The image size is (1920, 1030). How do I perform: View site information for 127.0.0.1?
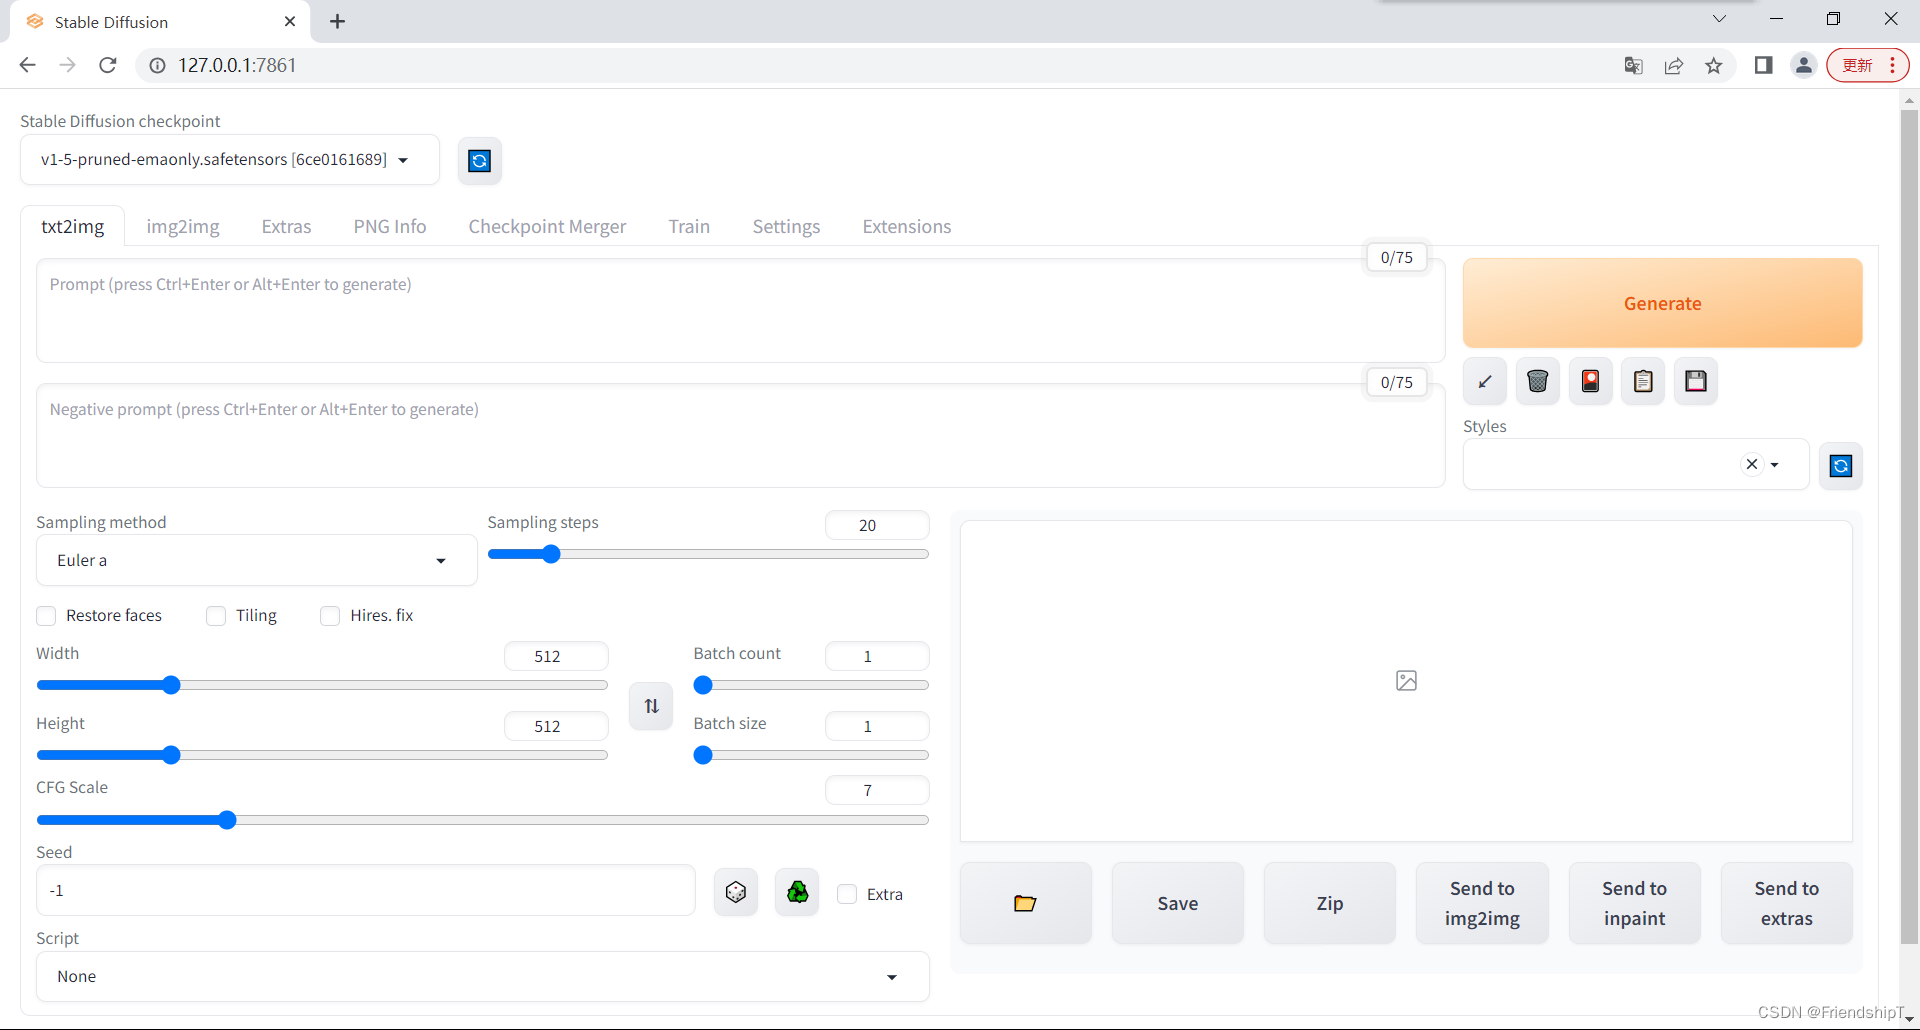(x=157, y=66)
